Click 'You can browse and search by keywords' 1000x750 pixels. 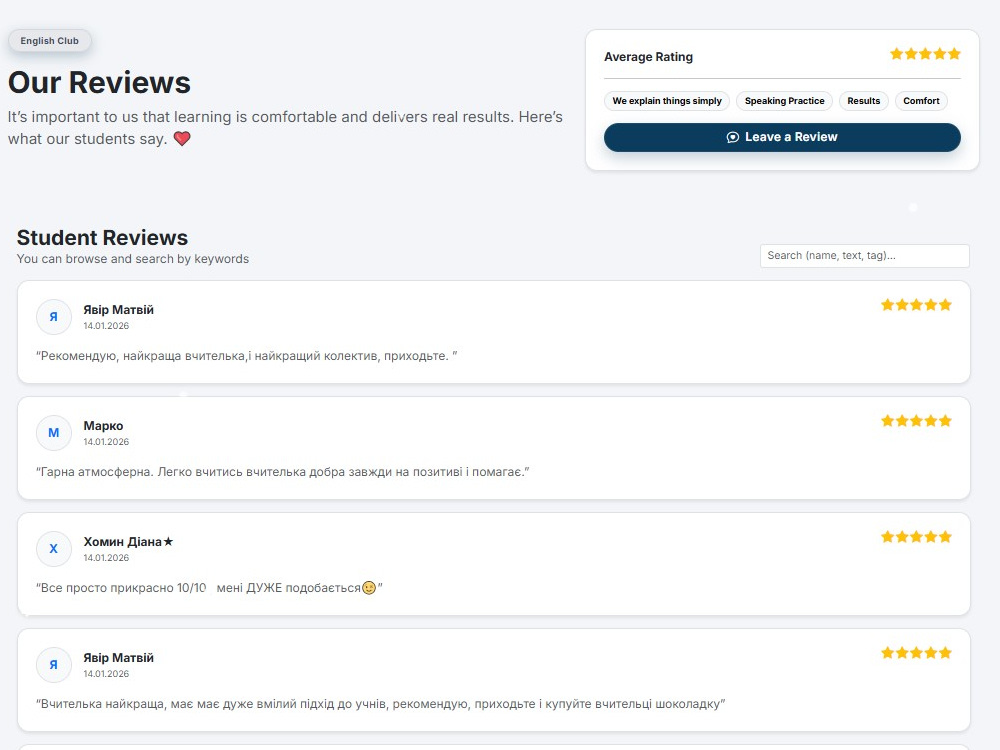tap(133, 259)
